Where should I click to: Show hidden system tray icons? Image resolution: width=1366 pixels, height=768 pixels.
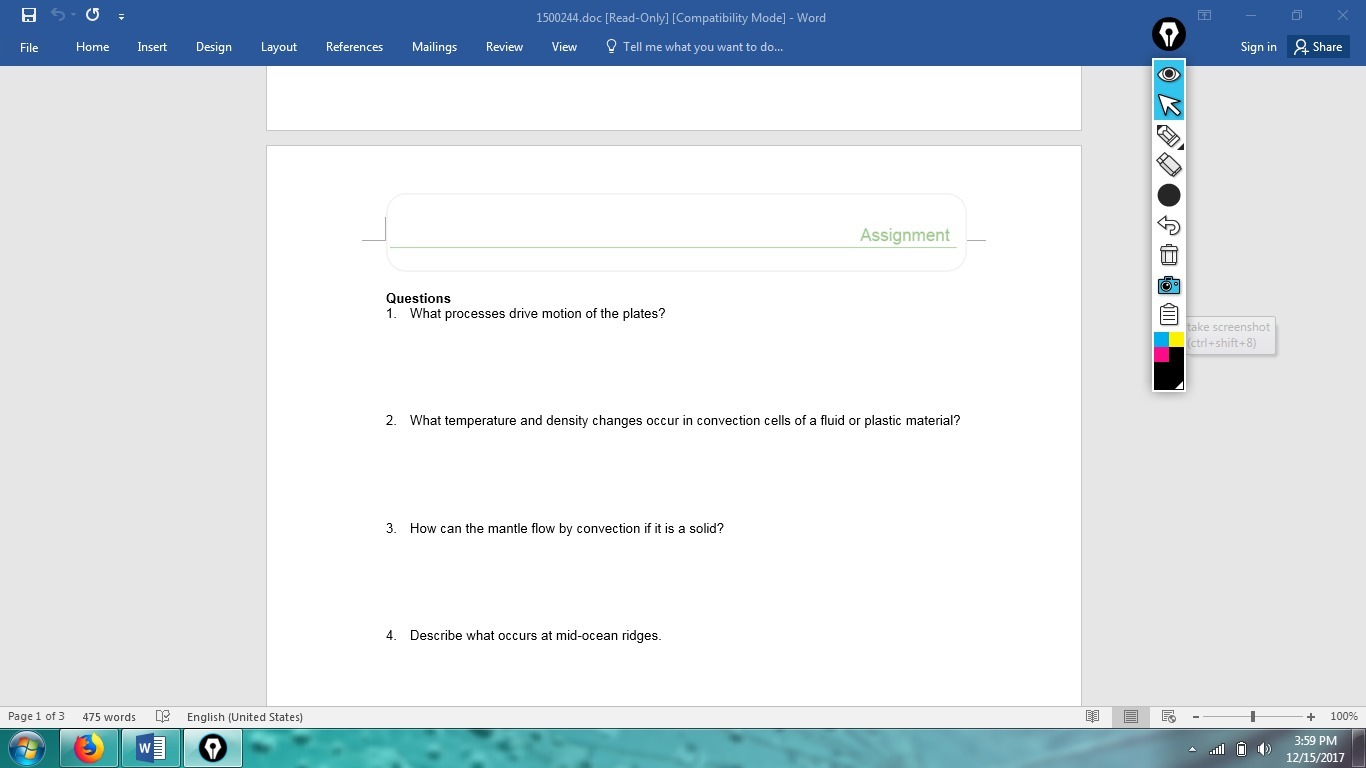[1192, 749]
